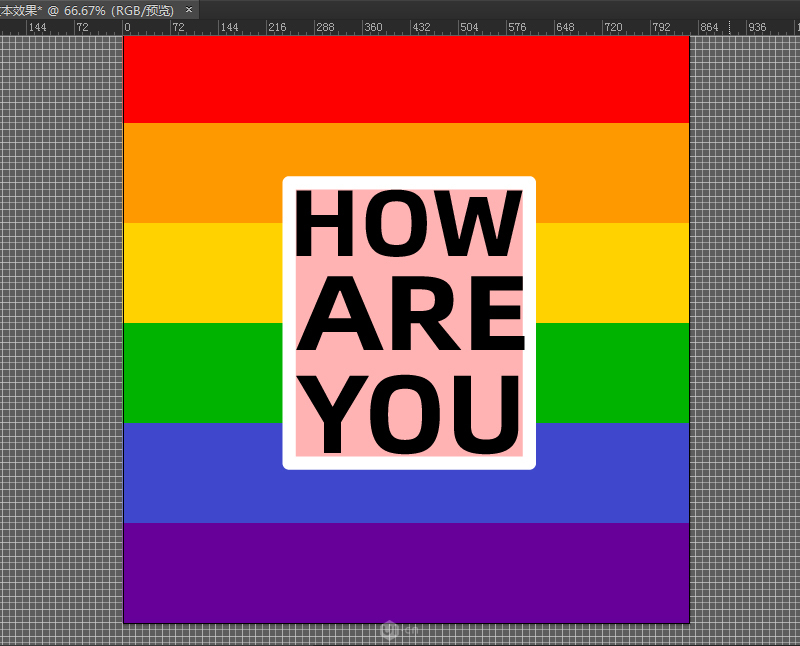Click the horizontal ruler at the 720 mark
The image size is (800, 646).
pos(611,27)
